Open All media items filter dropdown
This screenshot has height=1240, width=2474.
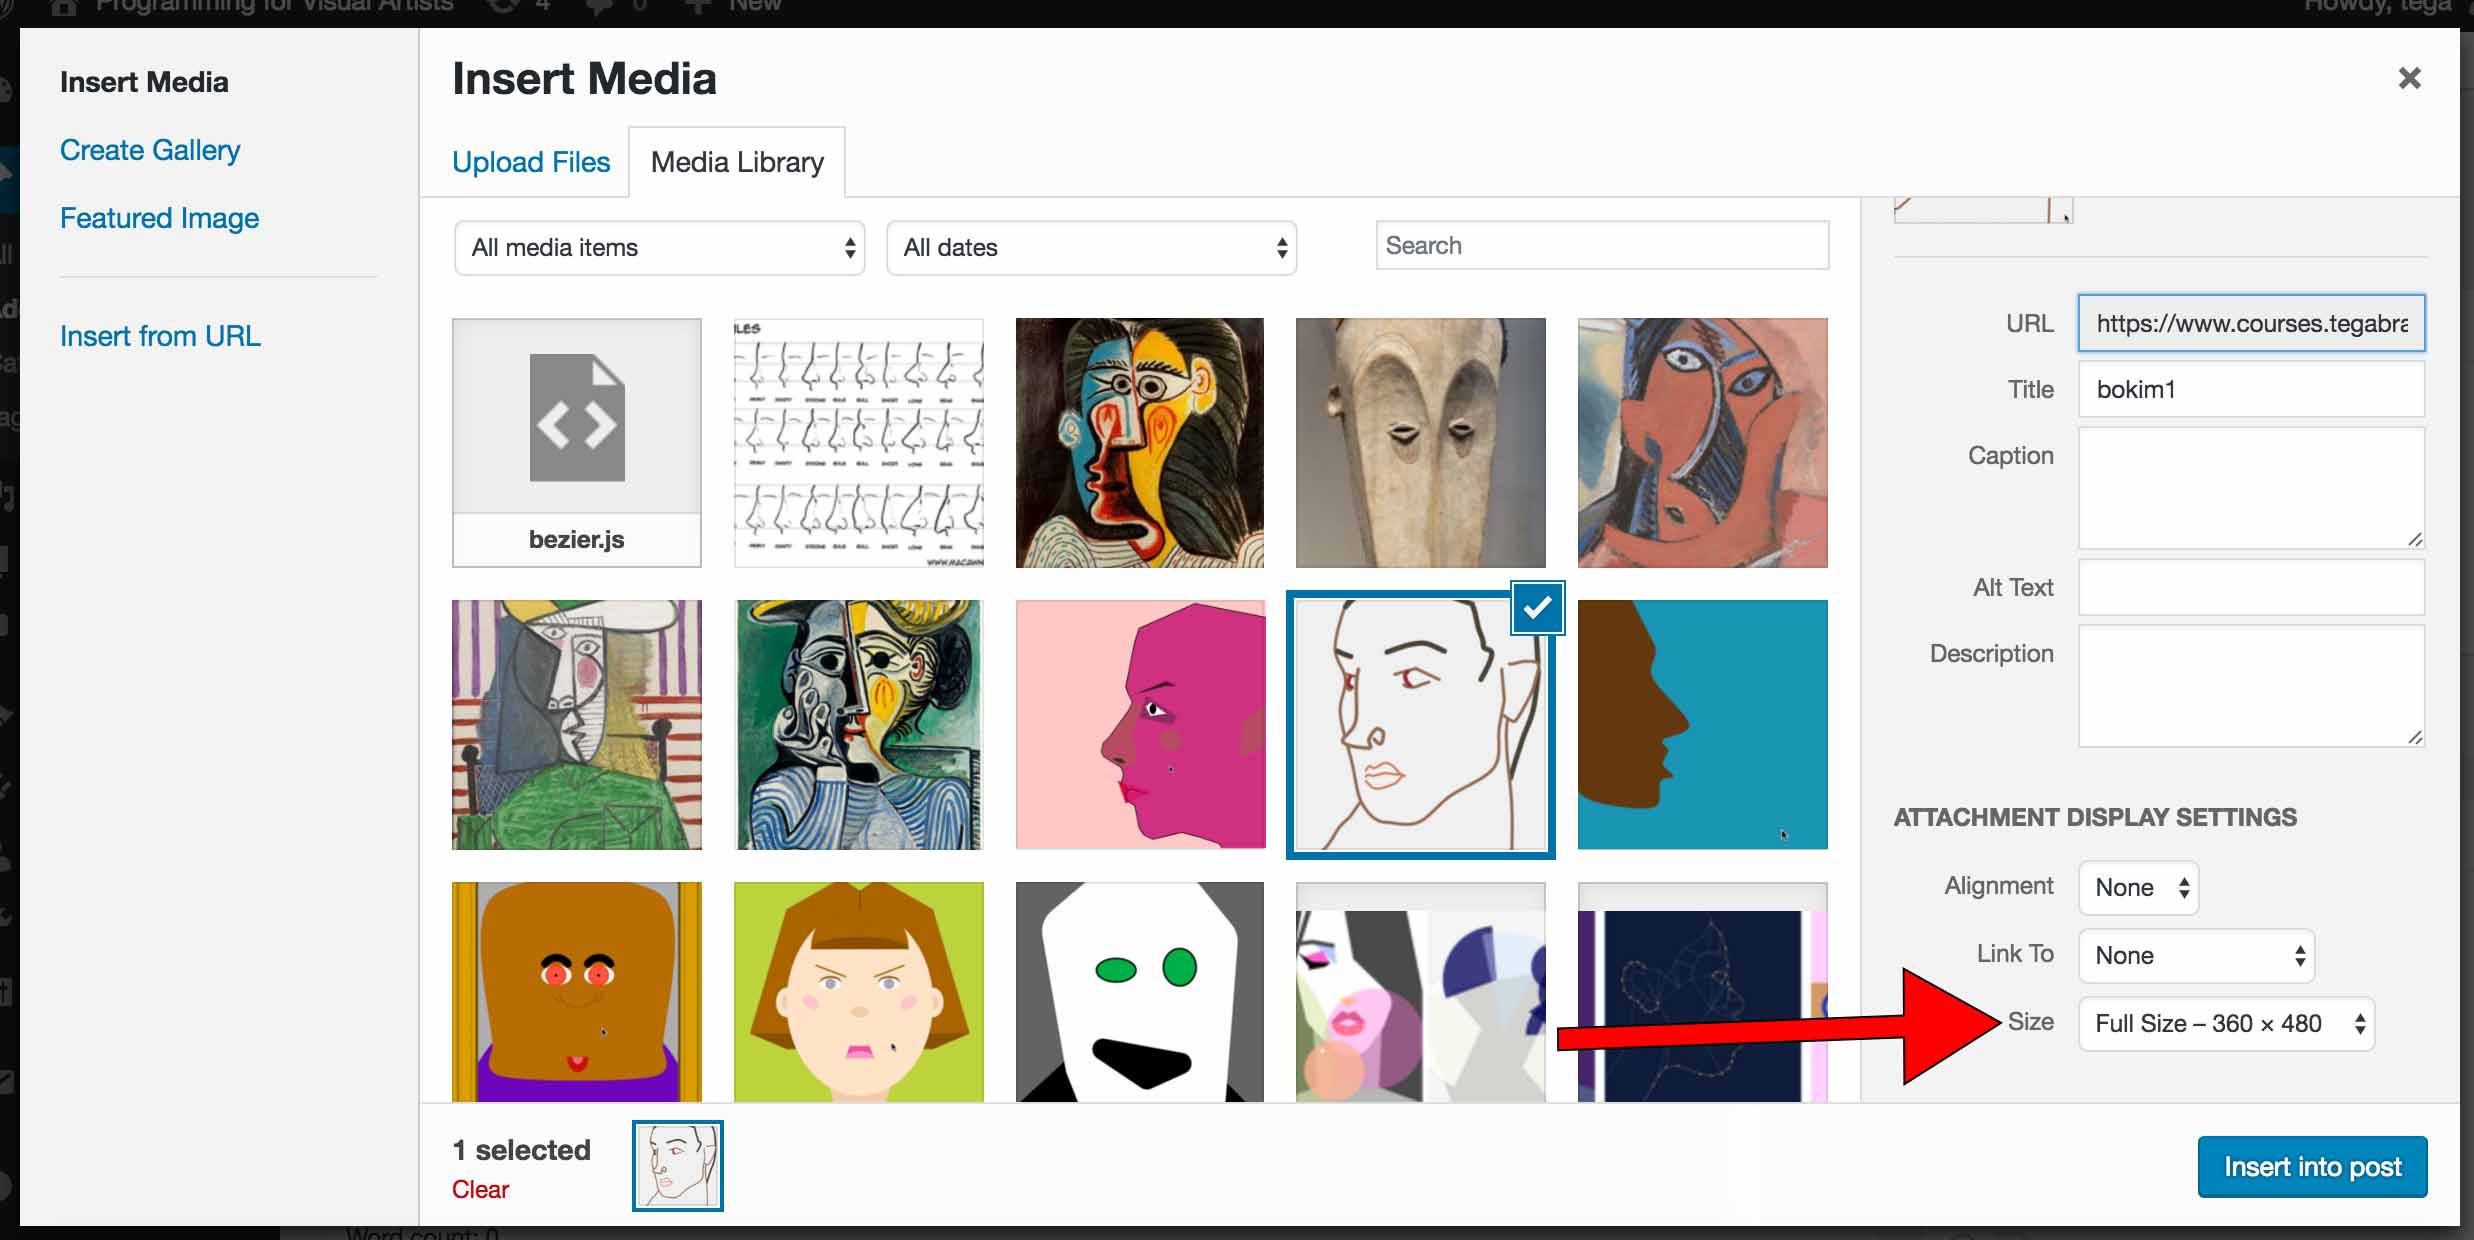click(659, 248)
